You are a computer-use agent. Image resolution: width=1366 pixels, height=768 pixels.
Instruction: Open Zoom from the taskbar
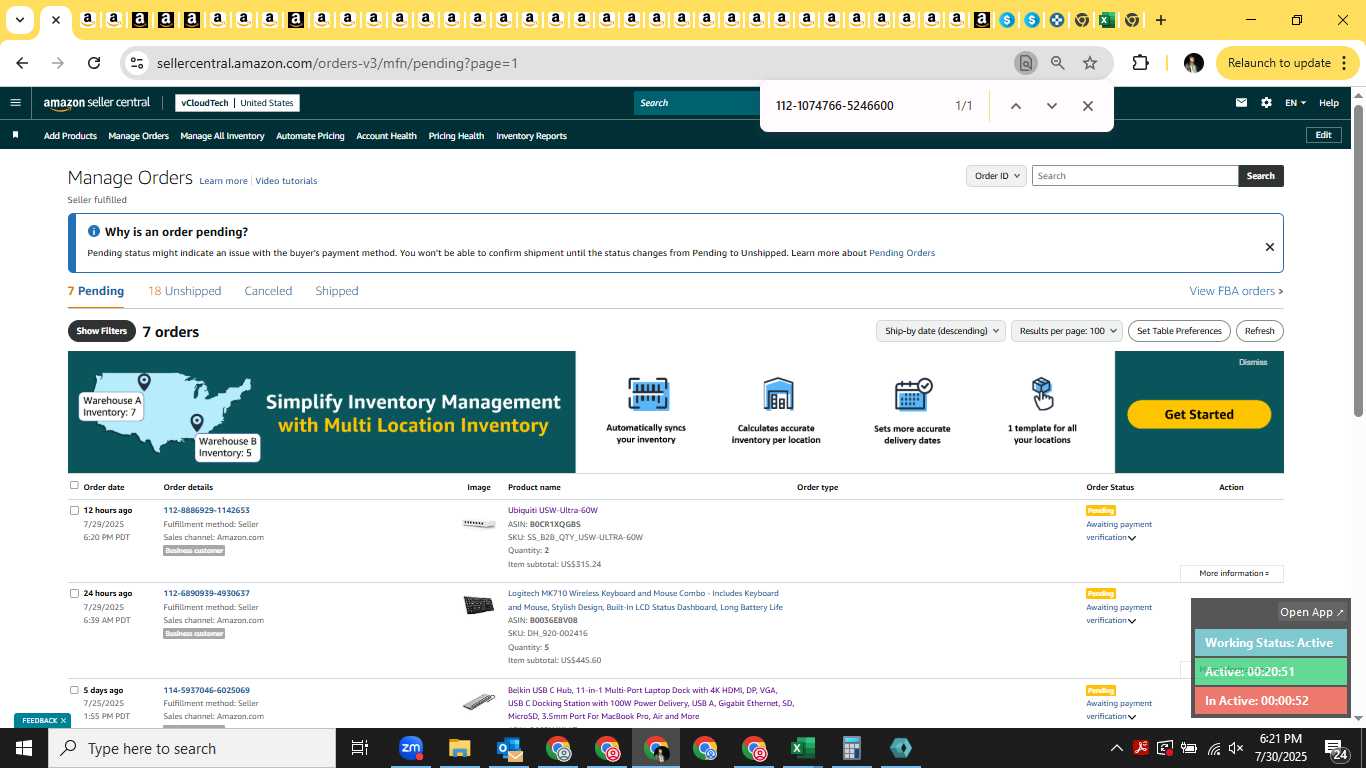click(411, 748)
